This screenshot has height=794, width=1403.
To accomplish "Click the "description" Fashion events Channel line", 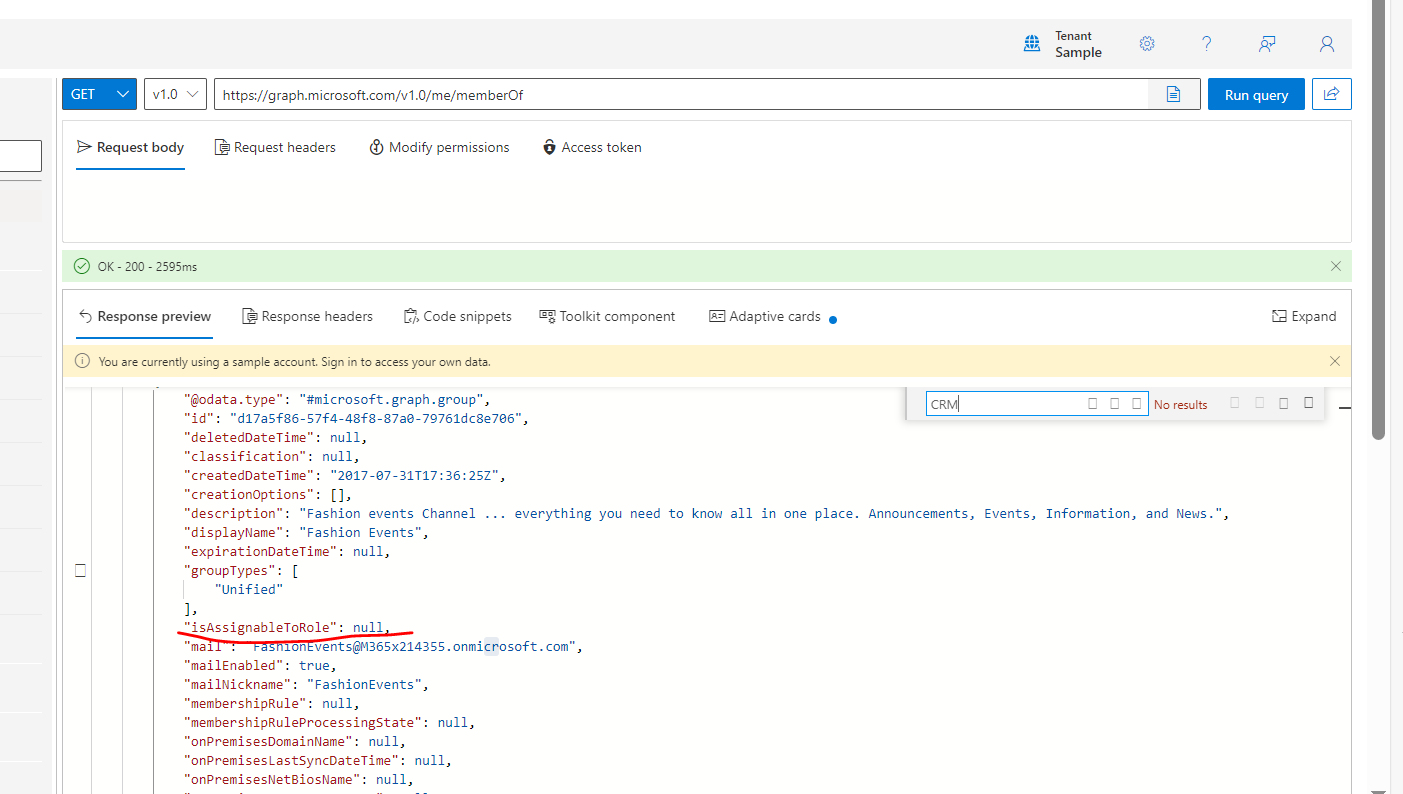I will (x=706, y=513).
